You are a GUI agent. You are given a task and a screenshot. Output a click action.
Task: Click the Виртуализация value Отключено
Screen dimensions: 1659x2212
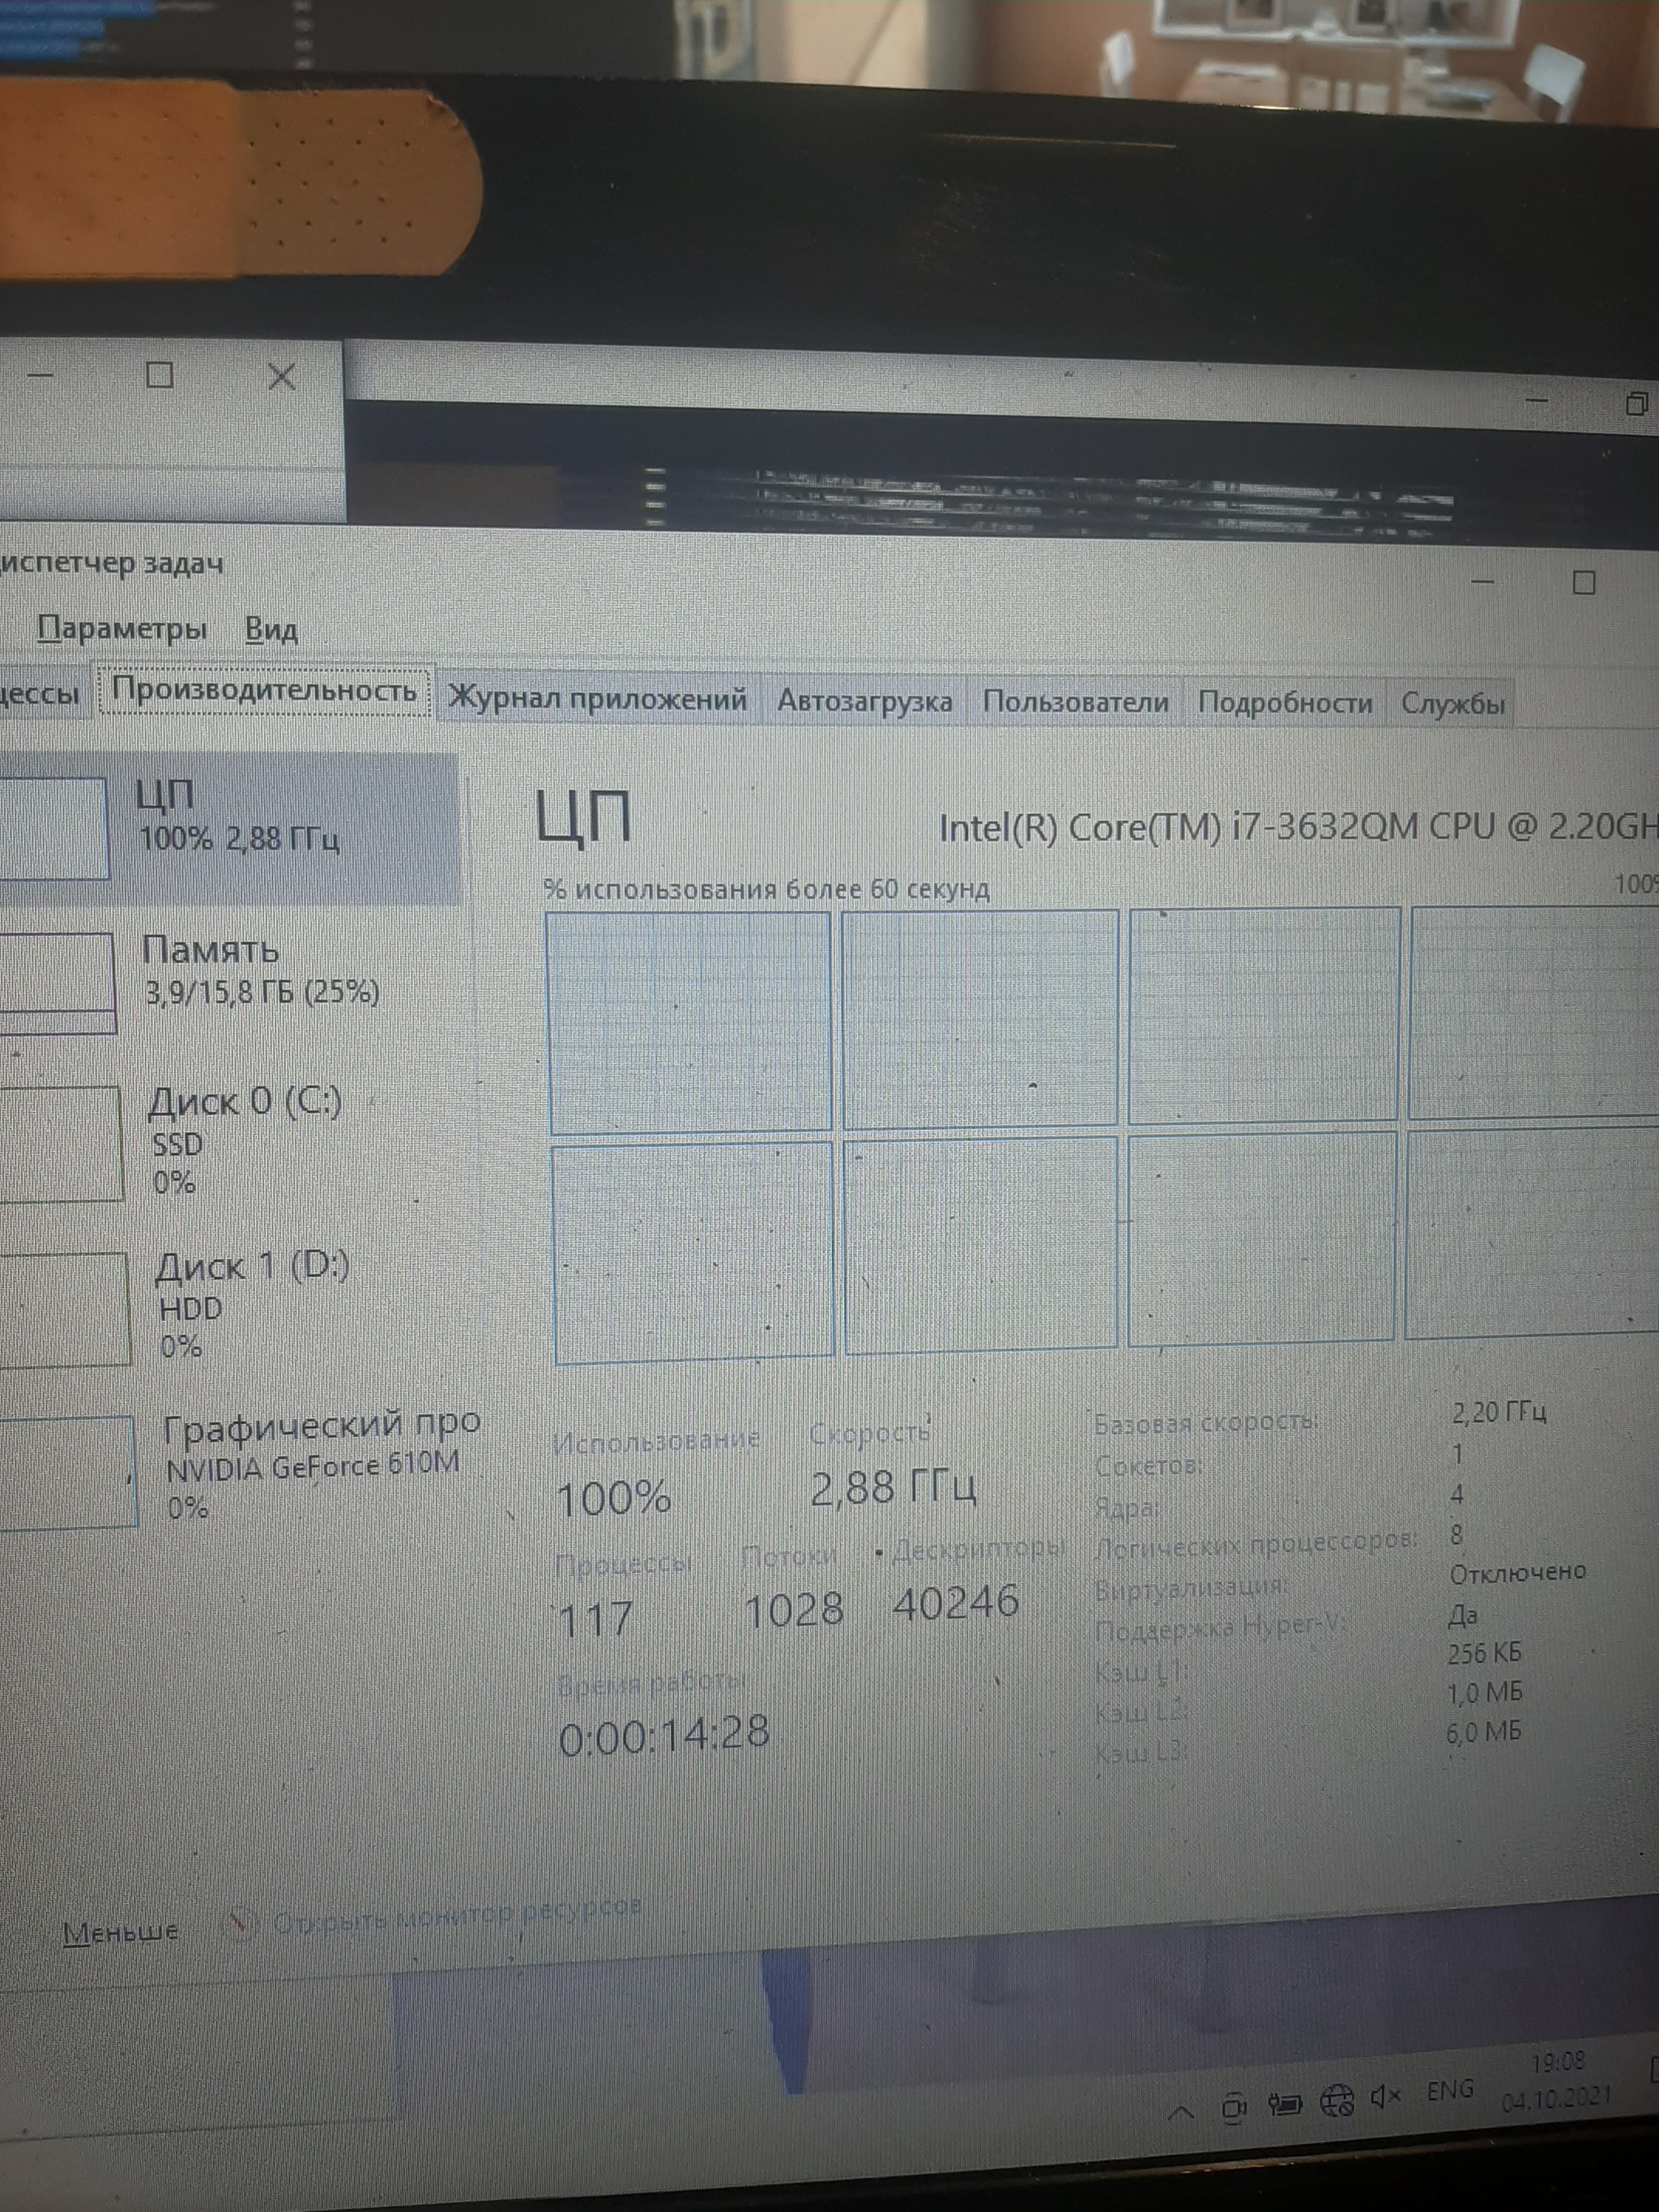(x=1518, y=1572)
